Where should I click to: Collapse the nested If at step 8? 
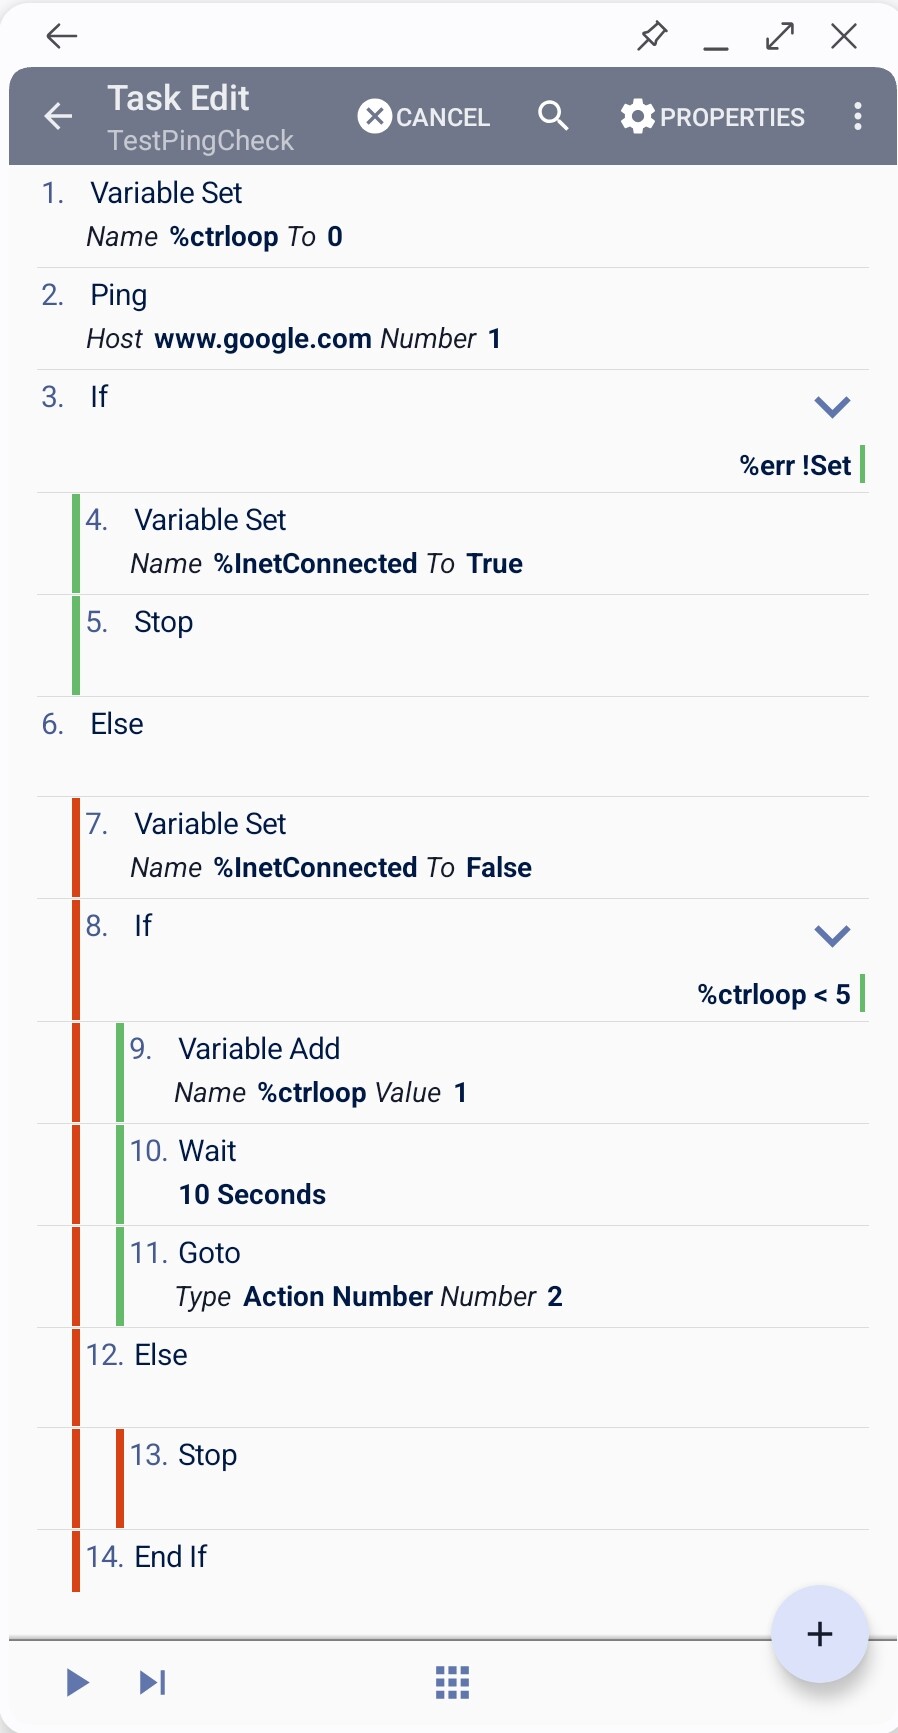tap(832, 935)
